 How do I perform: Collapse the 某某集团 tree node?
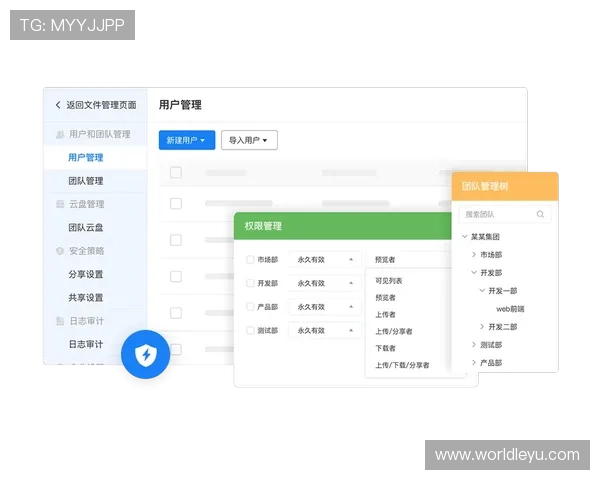point(465,237)
